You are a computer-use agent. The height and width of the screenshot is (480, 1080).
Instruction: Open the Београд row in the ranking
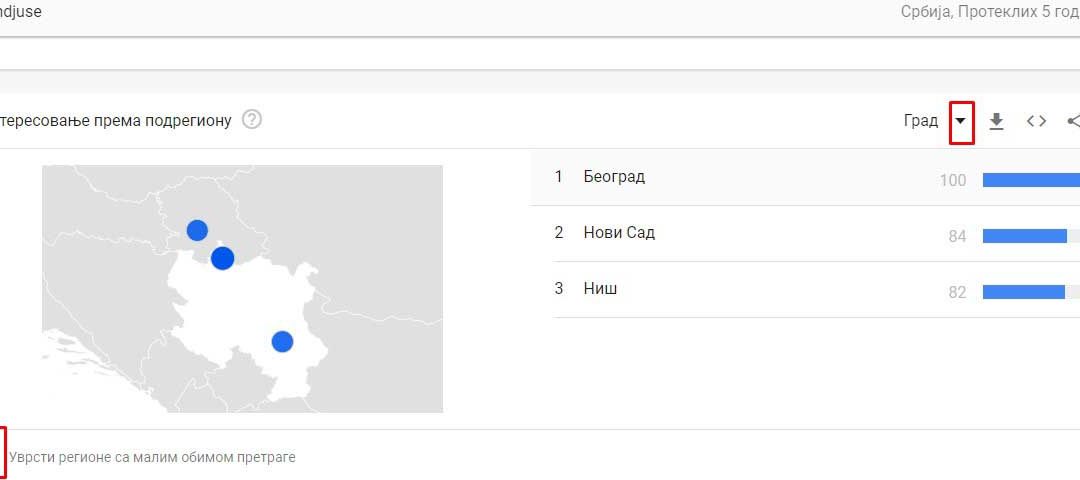click(614, 177)
